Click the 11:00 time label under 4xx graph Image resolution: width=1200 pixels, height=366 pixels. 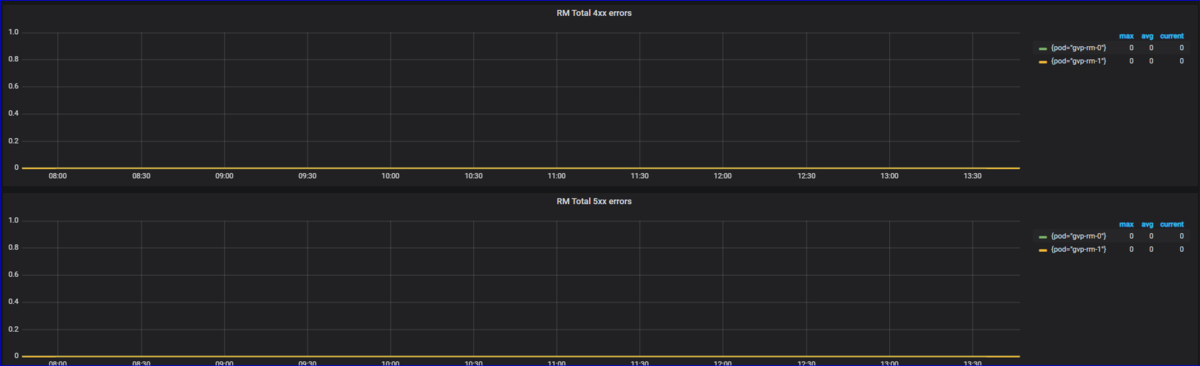click(556, 176)
